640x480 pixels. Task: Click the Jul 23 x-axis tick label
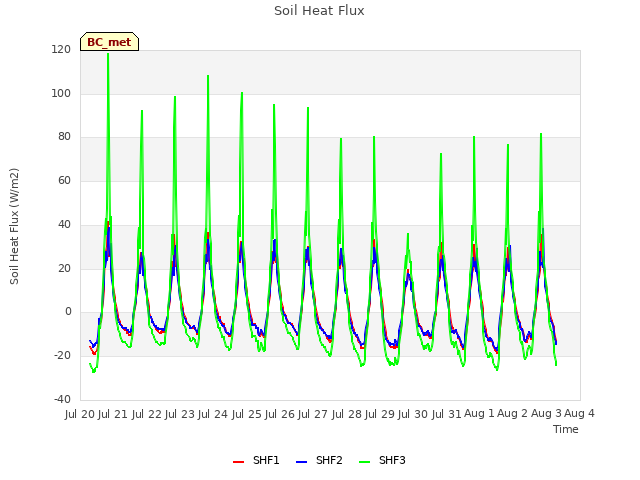(x=180, y=414)
